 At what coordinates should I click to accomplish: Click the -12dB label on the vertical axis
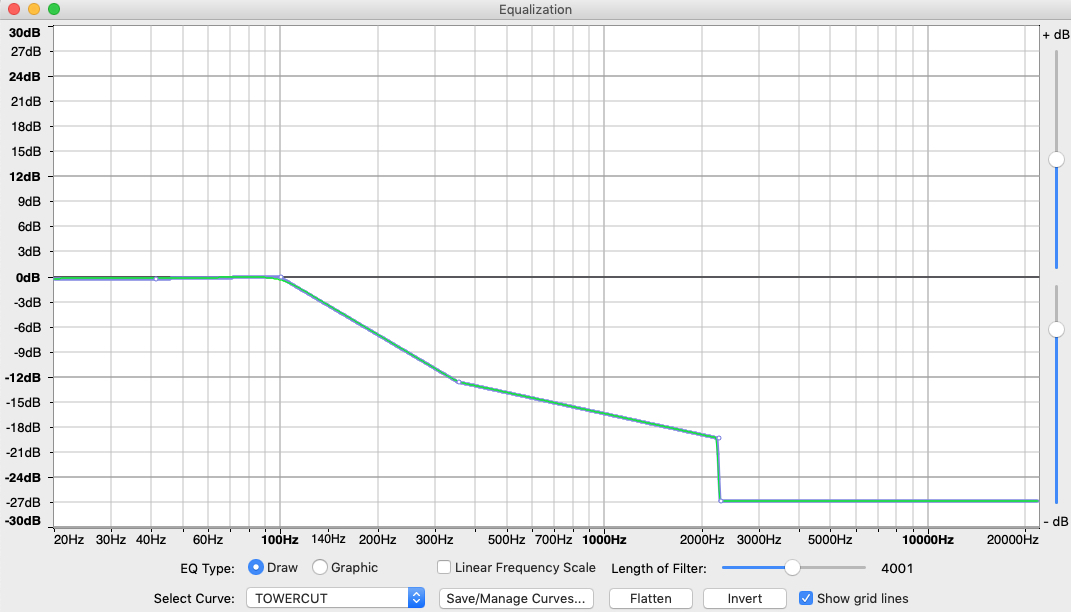click(23, 377)
